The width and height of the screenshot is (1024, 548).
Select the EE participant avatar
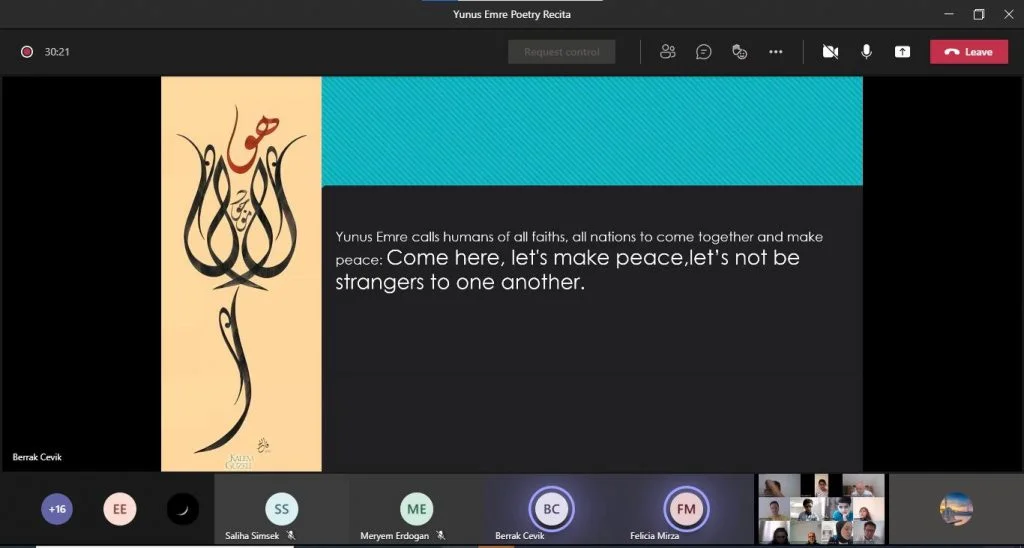pos(119,509)
